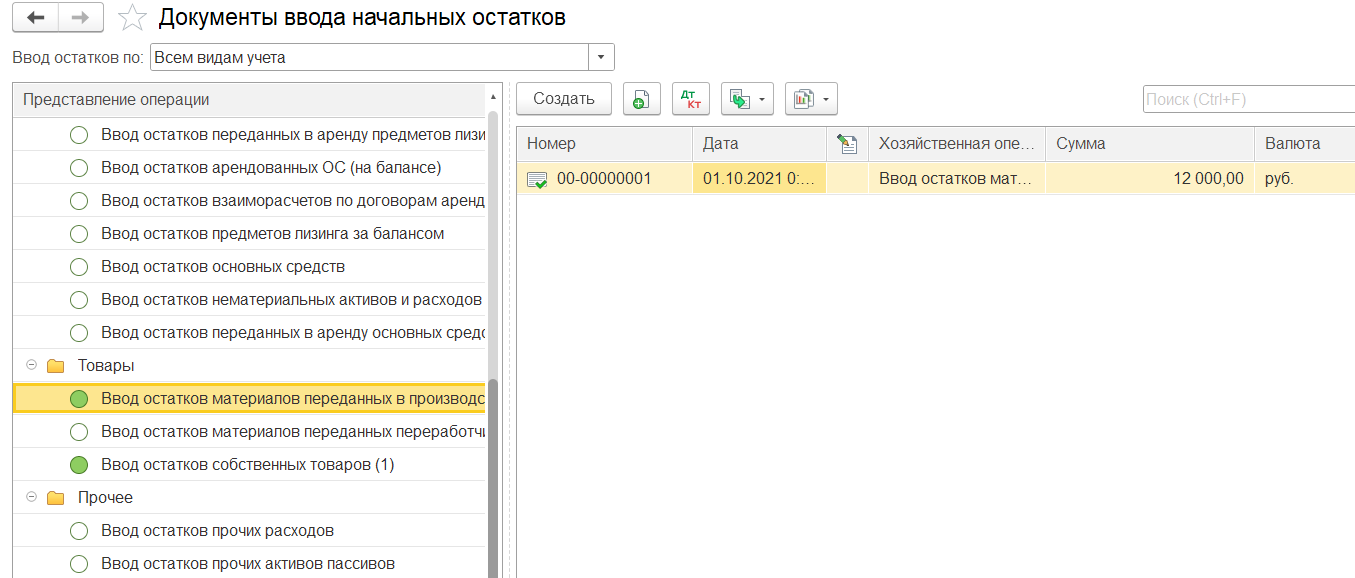Sort by the Сумма column header
1355x578 pixels.
[1150, 144]
